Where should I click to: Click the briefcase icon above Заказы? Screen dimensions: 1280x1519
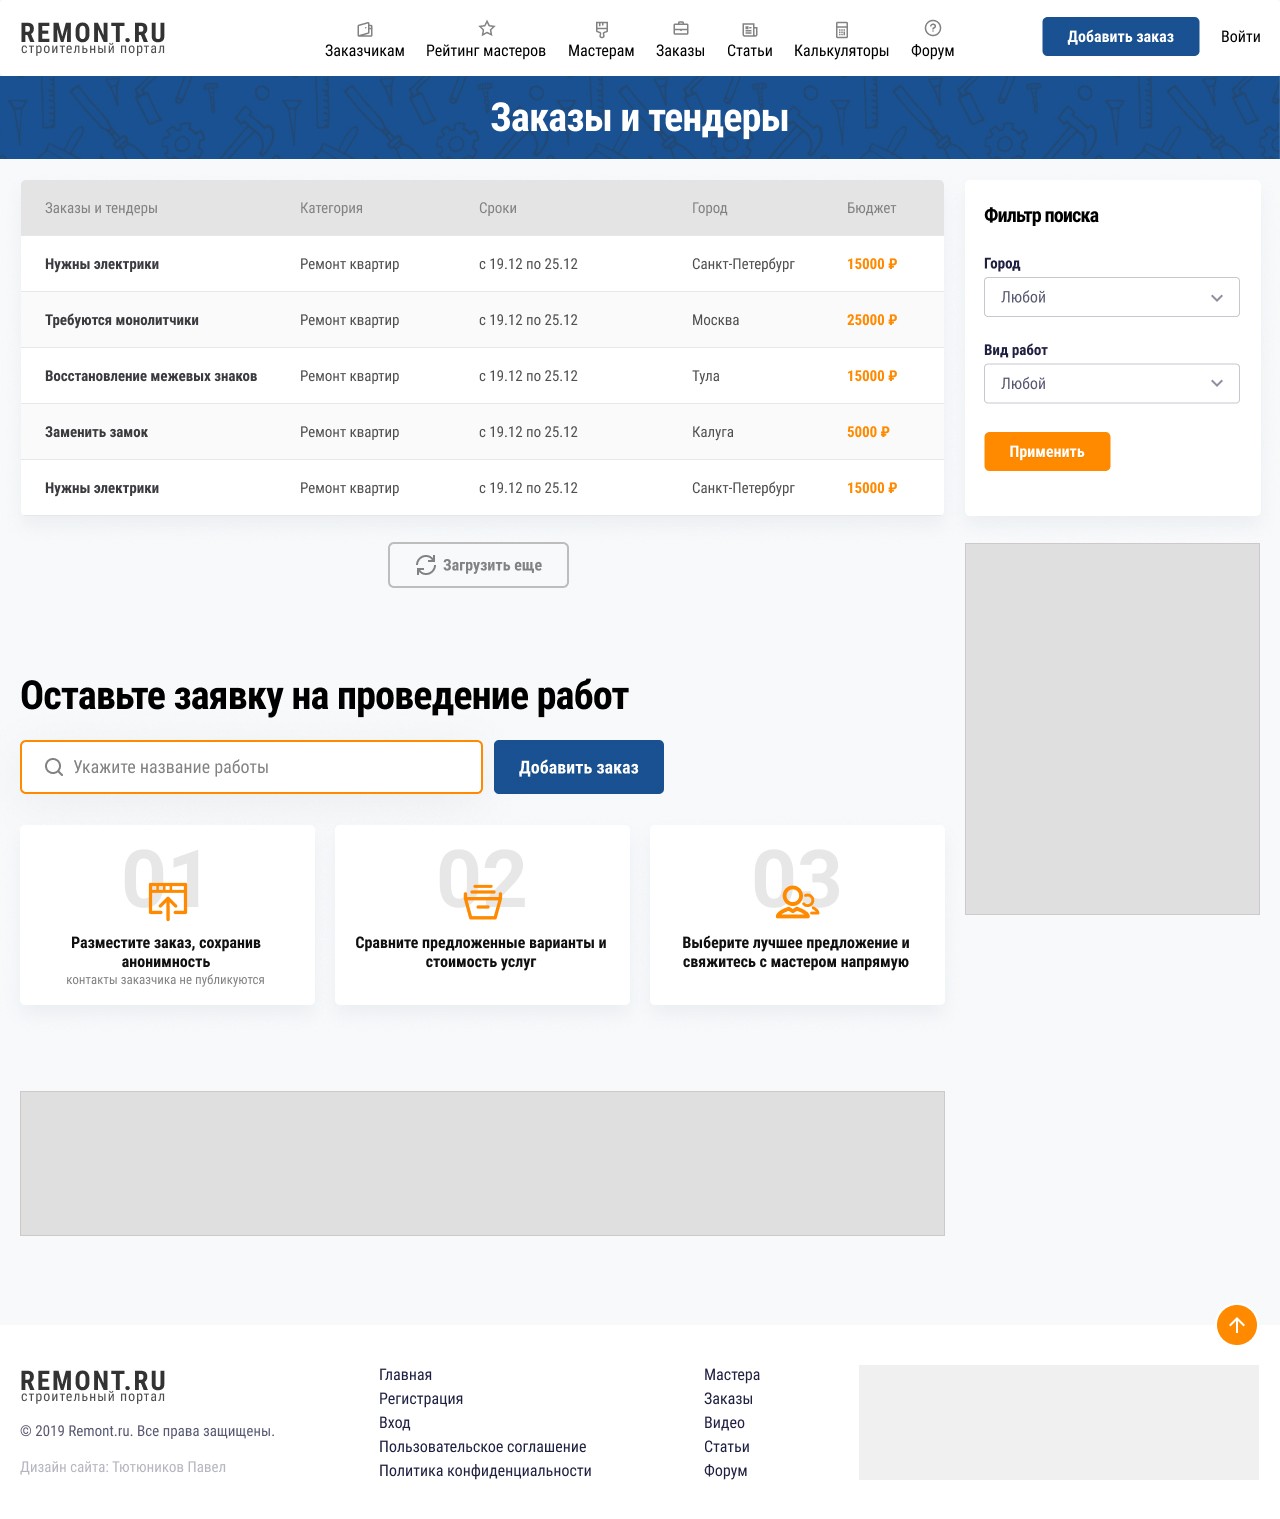click(680, 28)
